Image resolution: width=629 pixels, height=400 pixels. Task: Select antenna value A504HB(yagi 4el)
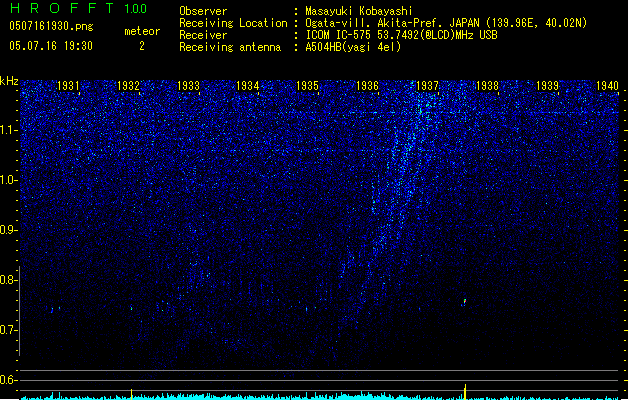(353, 47)
